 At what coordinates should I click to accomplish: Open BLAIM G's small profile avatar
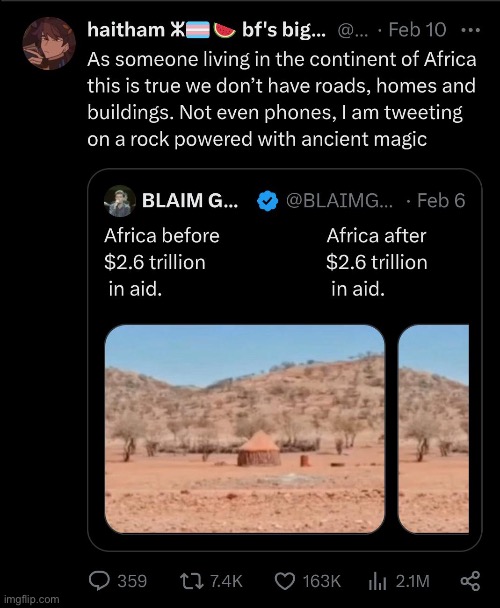120,201
